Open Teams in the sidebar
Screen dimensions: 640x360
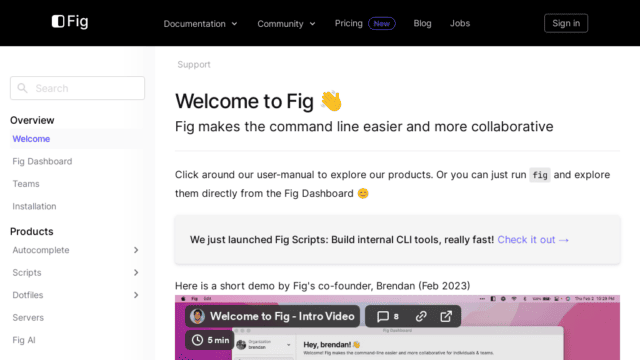coord(26,184)
